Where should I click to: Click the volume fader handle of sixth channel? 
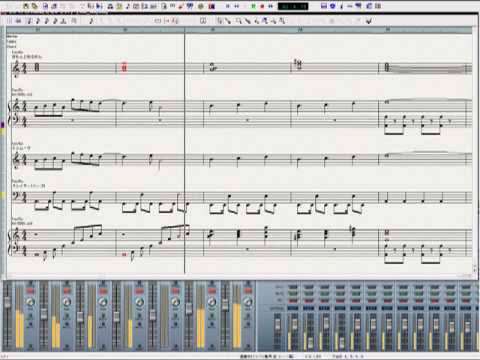click(189, 308)
